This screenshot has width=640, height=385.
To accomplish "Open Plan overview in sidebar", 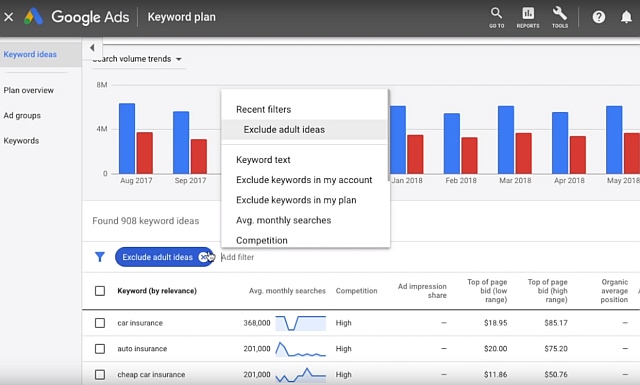I will [29, 90].
